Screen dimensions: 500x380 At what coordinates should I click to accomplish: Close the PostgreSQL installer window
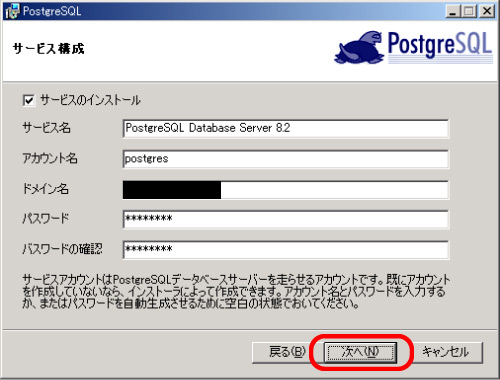(487, 11)
